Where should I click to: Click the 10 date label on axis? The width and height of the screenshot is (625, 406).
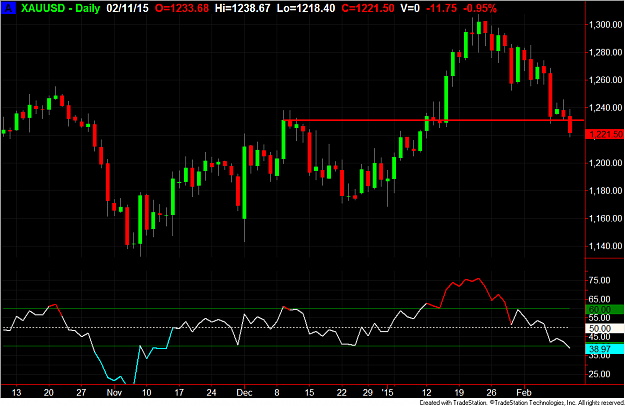(x=147, y=392)
